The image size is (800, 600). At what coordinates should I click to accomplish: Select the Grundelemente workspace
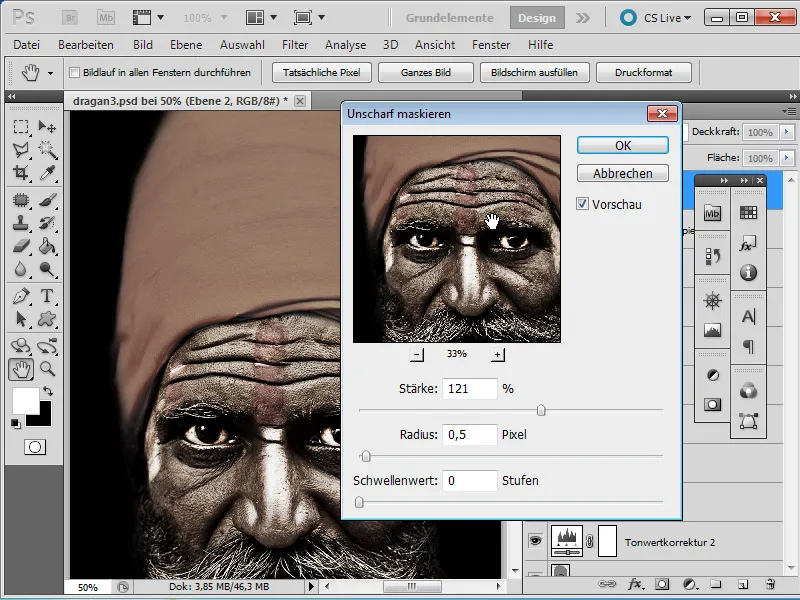(x=449, y=18)
